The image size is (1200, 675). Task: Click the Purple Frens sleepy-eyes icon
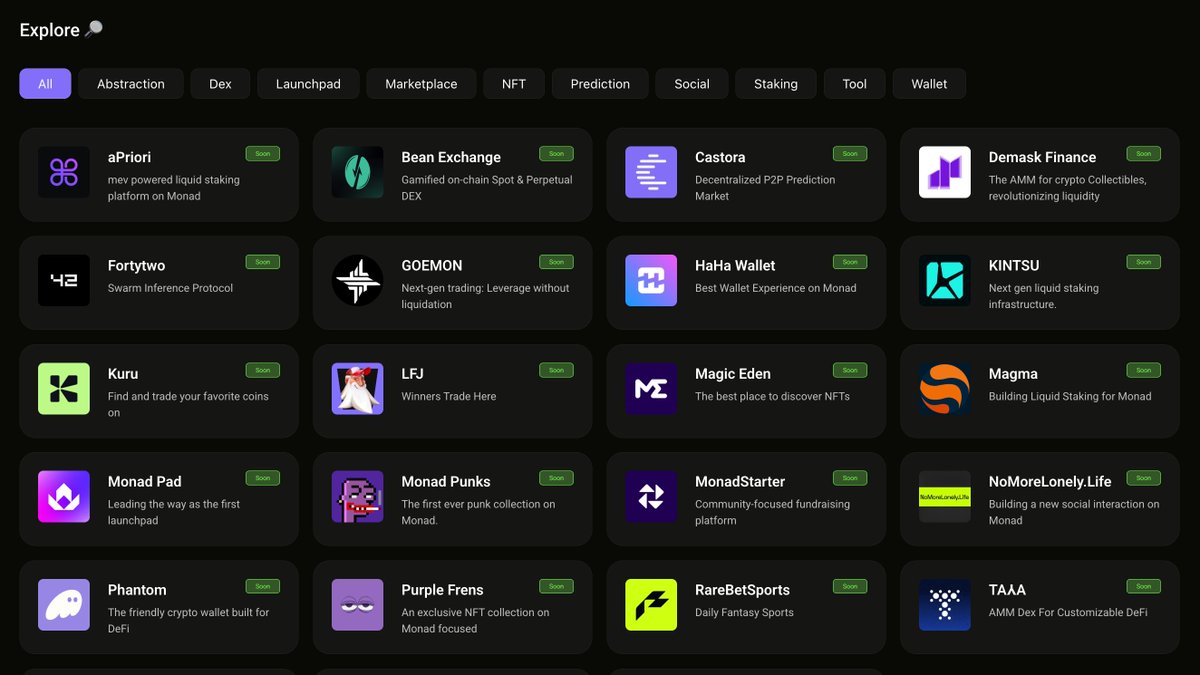pyautogui.click(x=358, y=604)
